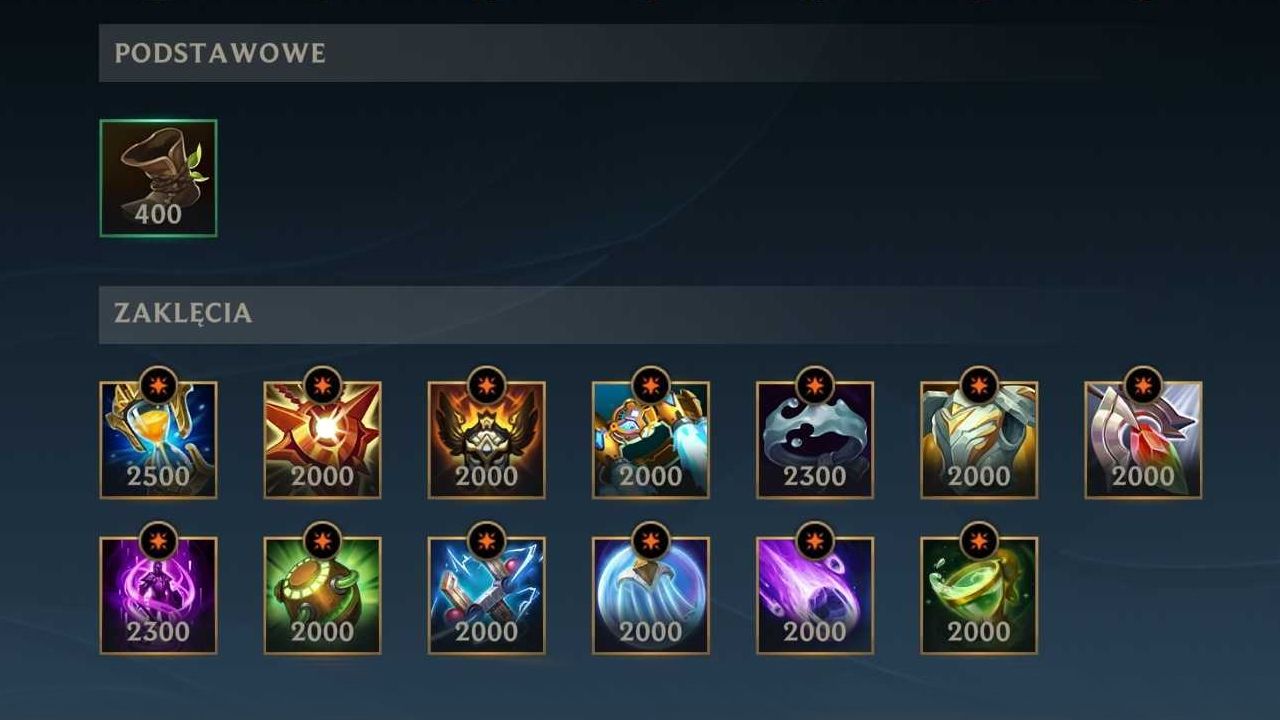Select the silver-gold chestplate armor enchant
The width and height of the screenshot is (1280, 720).
tap(978, 440)
